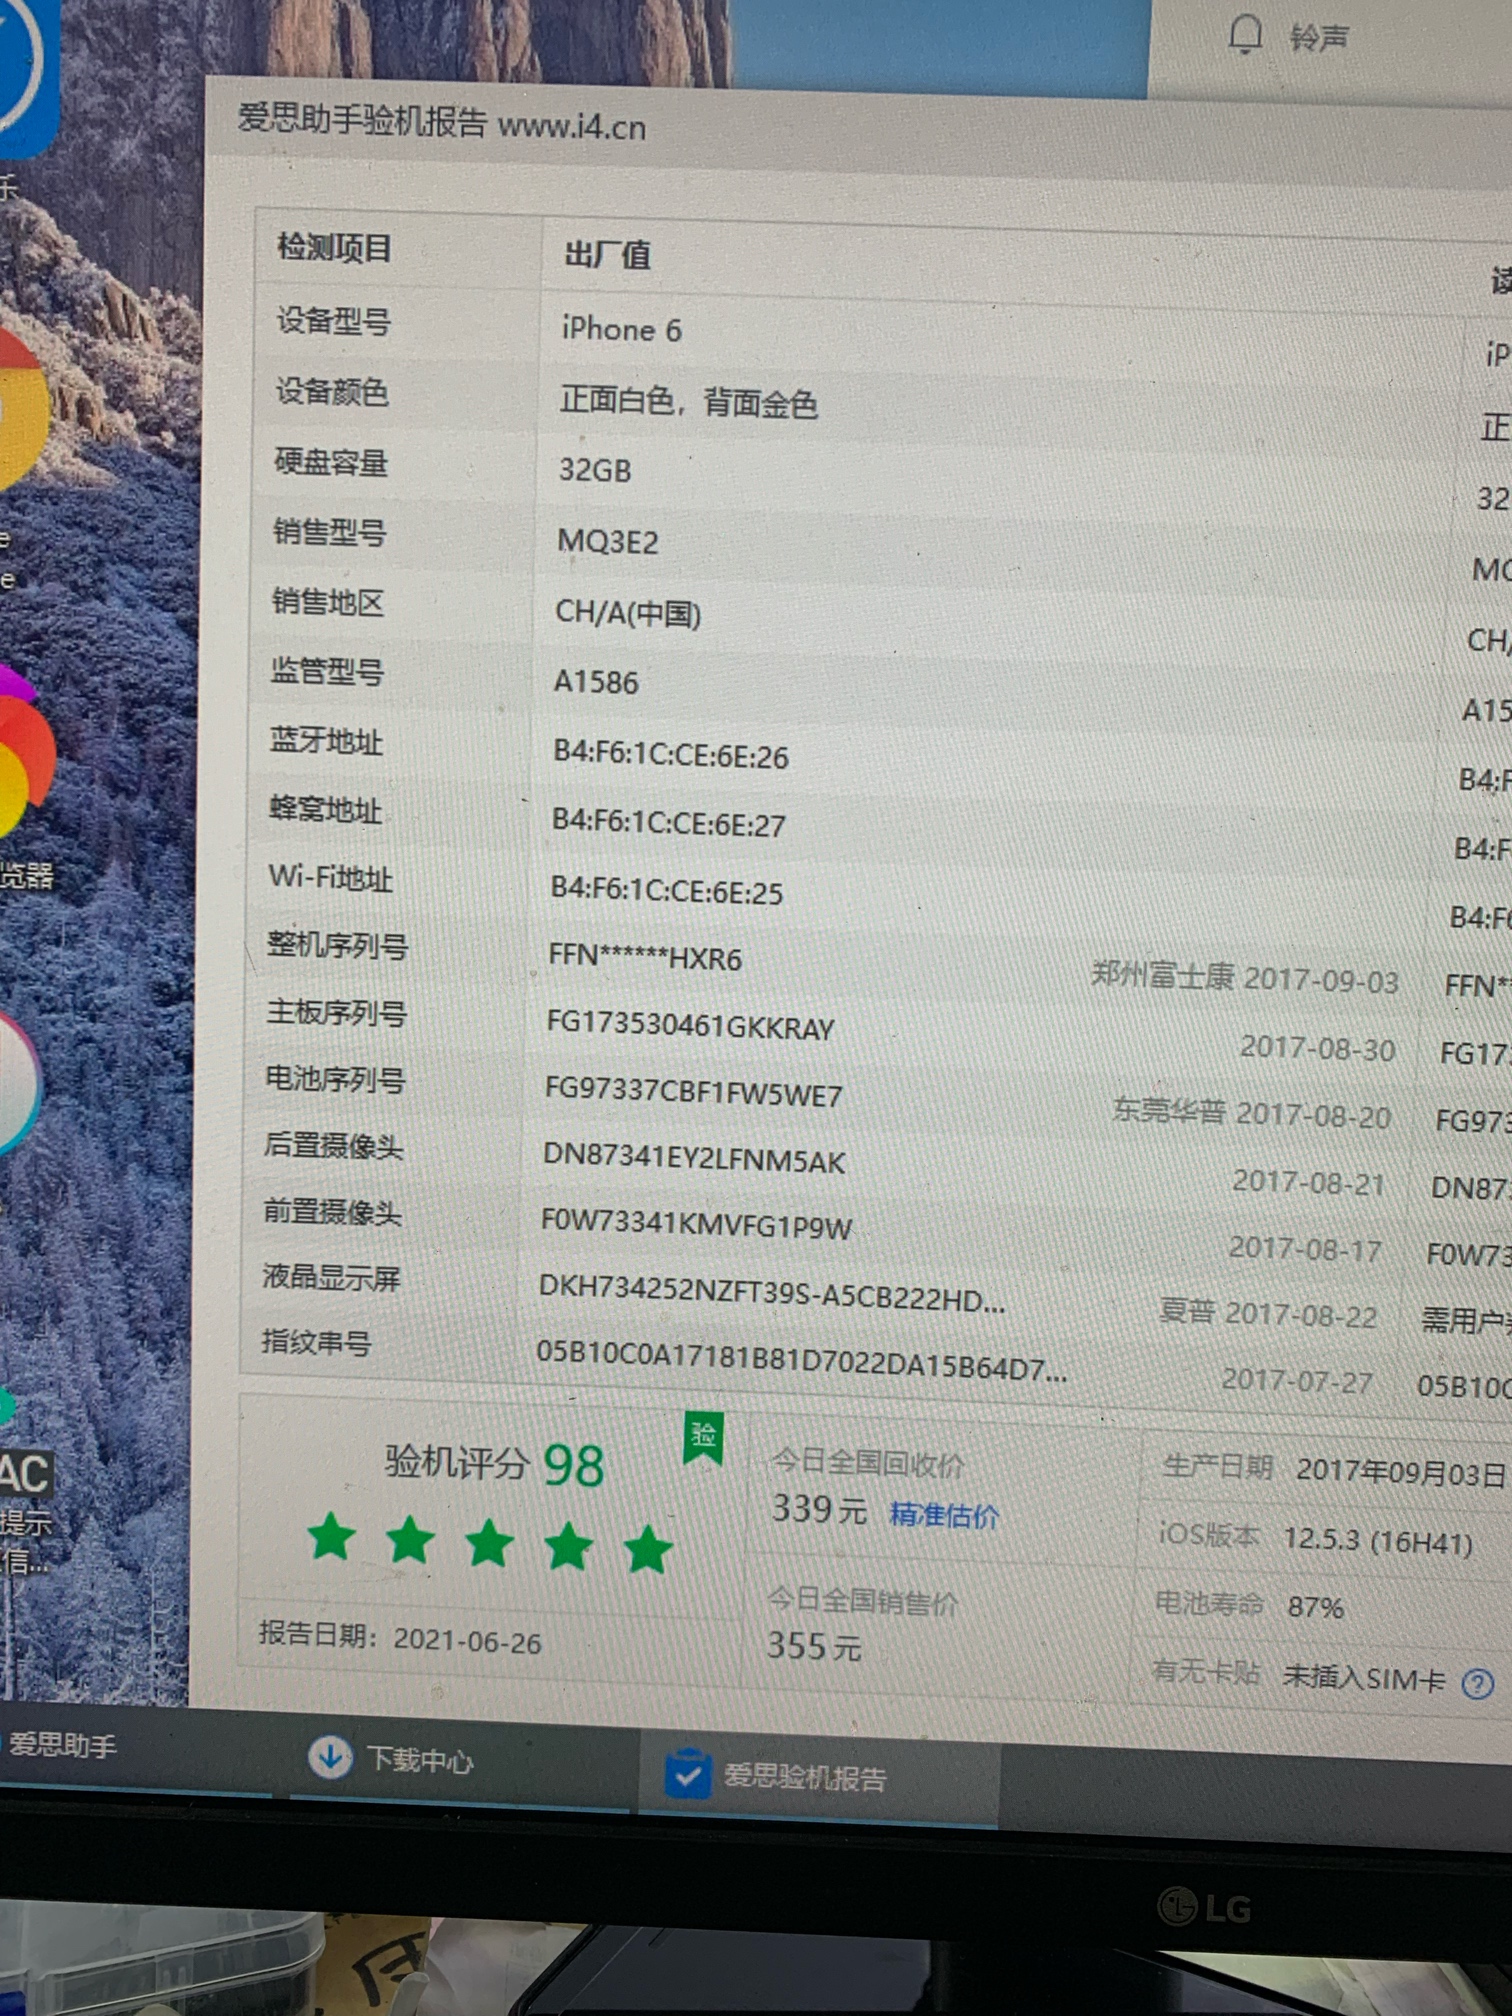1512x2016 pixels.
Task: Click the 出厂值 column header
Action: click(x=607, y=254)
